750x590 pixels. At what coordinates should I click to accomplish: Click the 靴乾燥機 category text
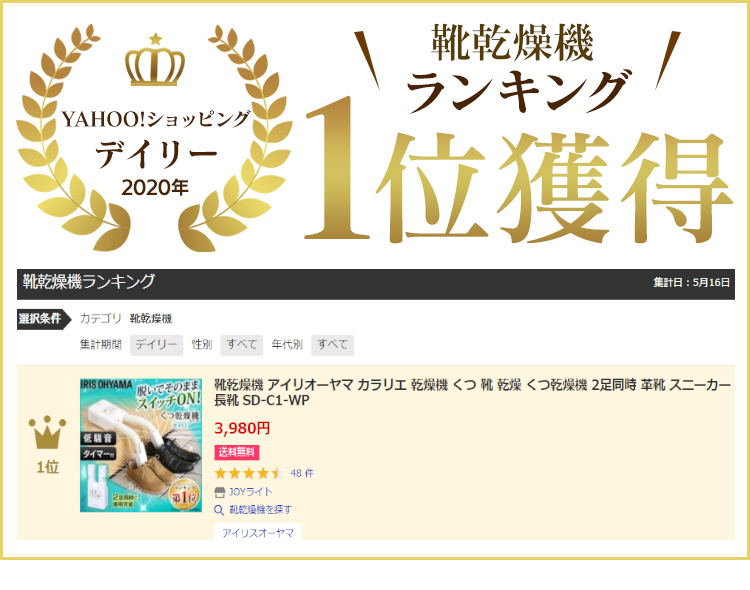click(x=151, y=319)
